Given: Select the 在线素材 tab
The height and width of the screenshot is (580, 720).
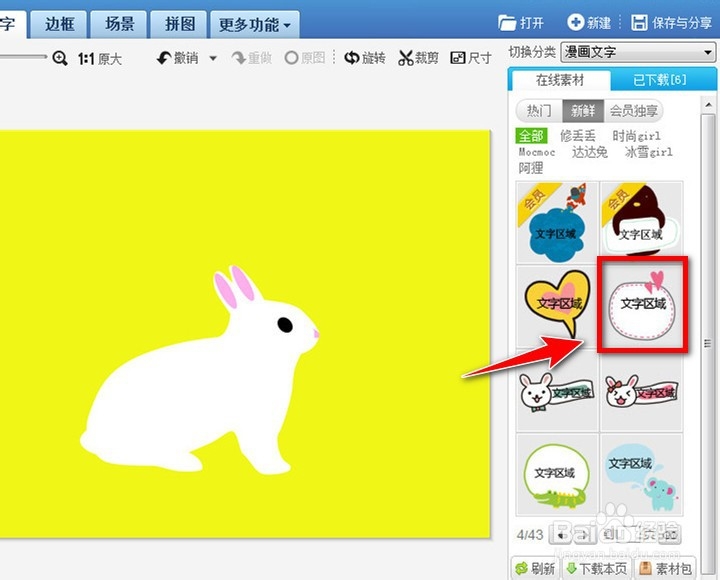Looking at the screenshot, I should tap(560, 80).
